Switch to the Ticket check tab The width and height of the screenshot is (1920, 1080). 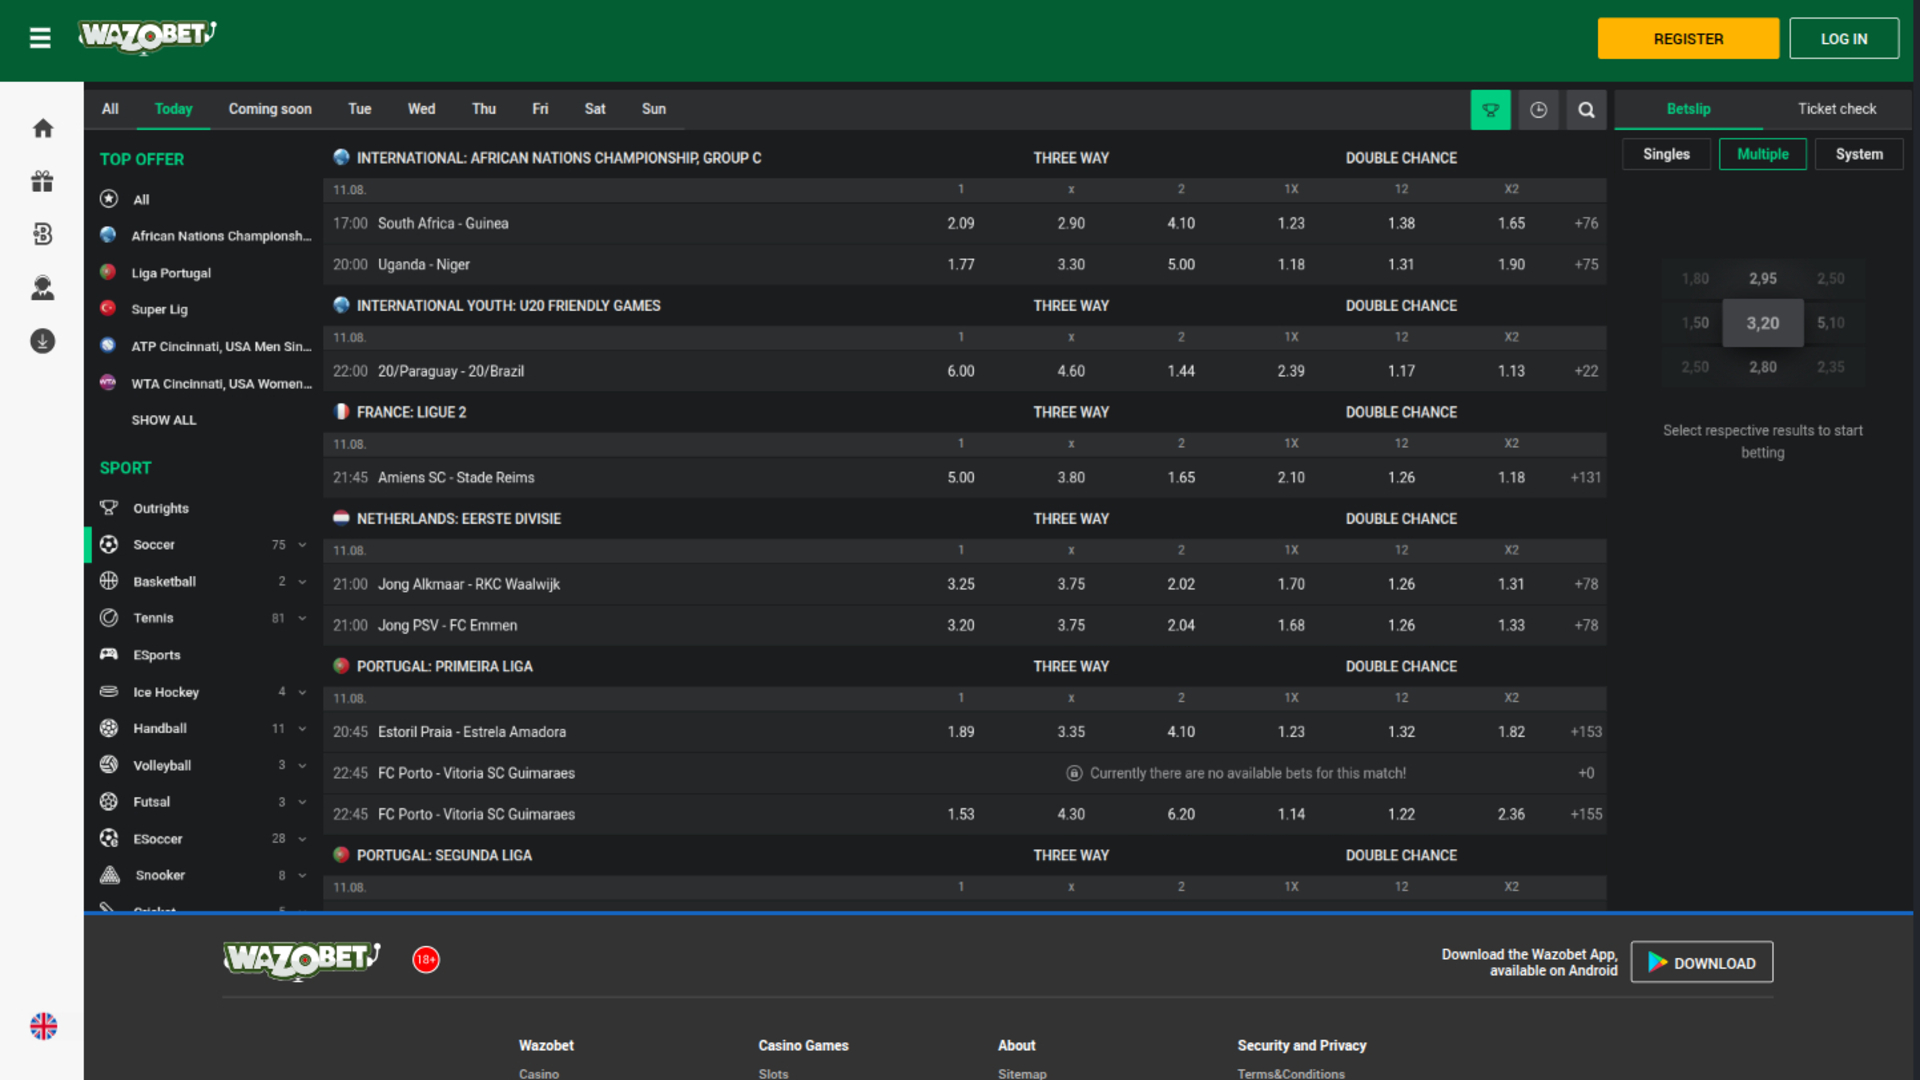pos(1836,109)
